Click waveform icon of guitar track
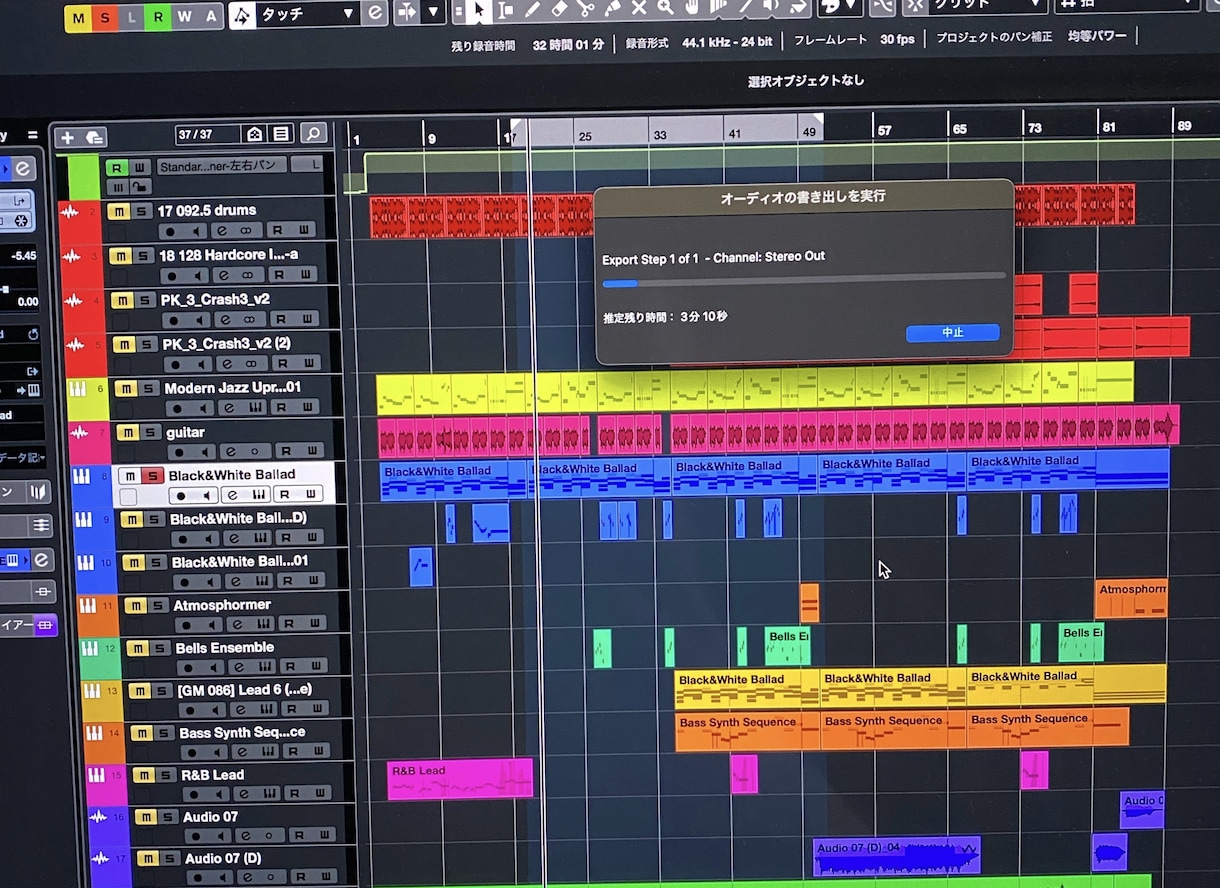Viewport: 1220px width, 888px height. coord(80,432)
